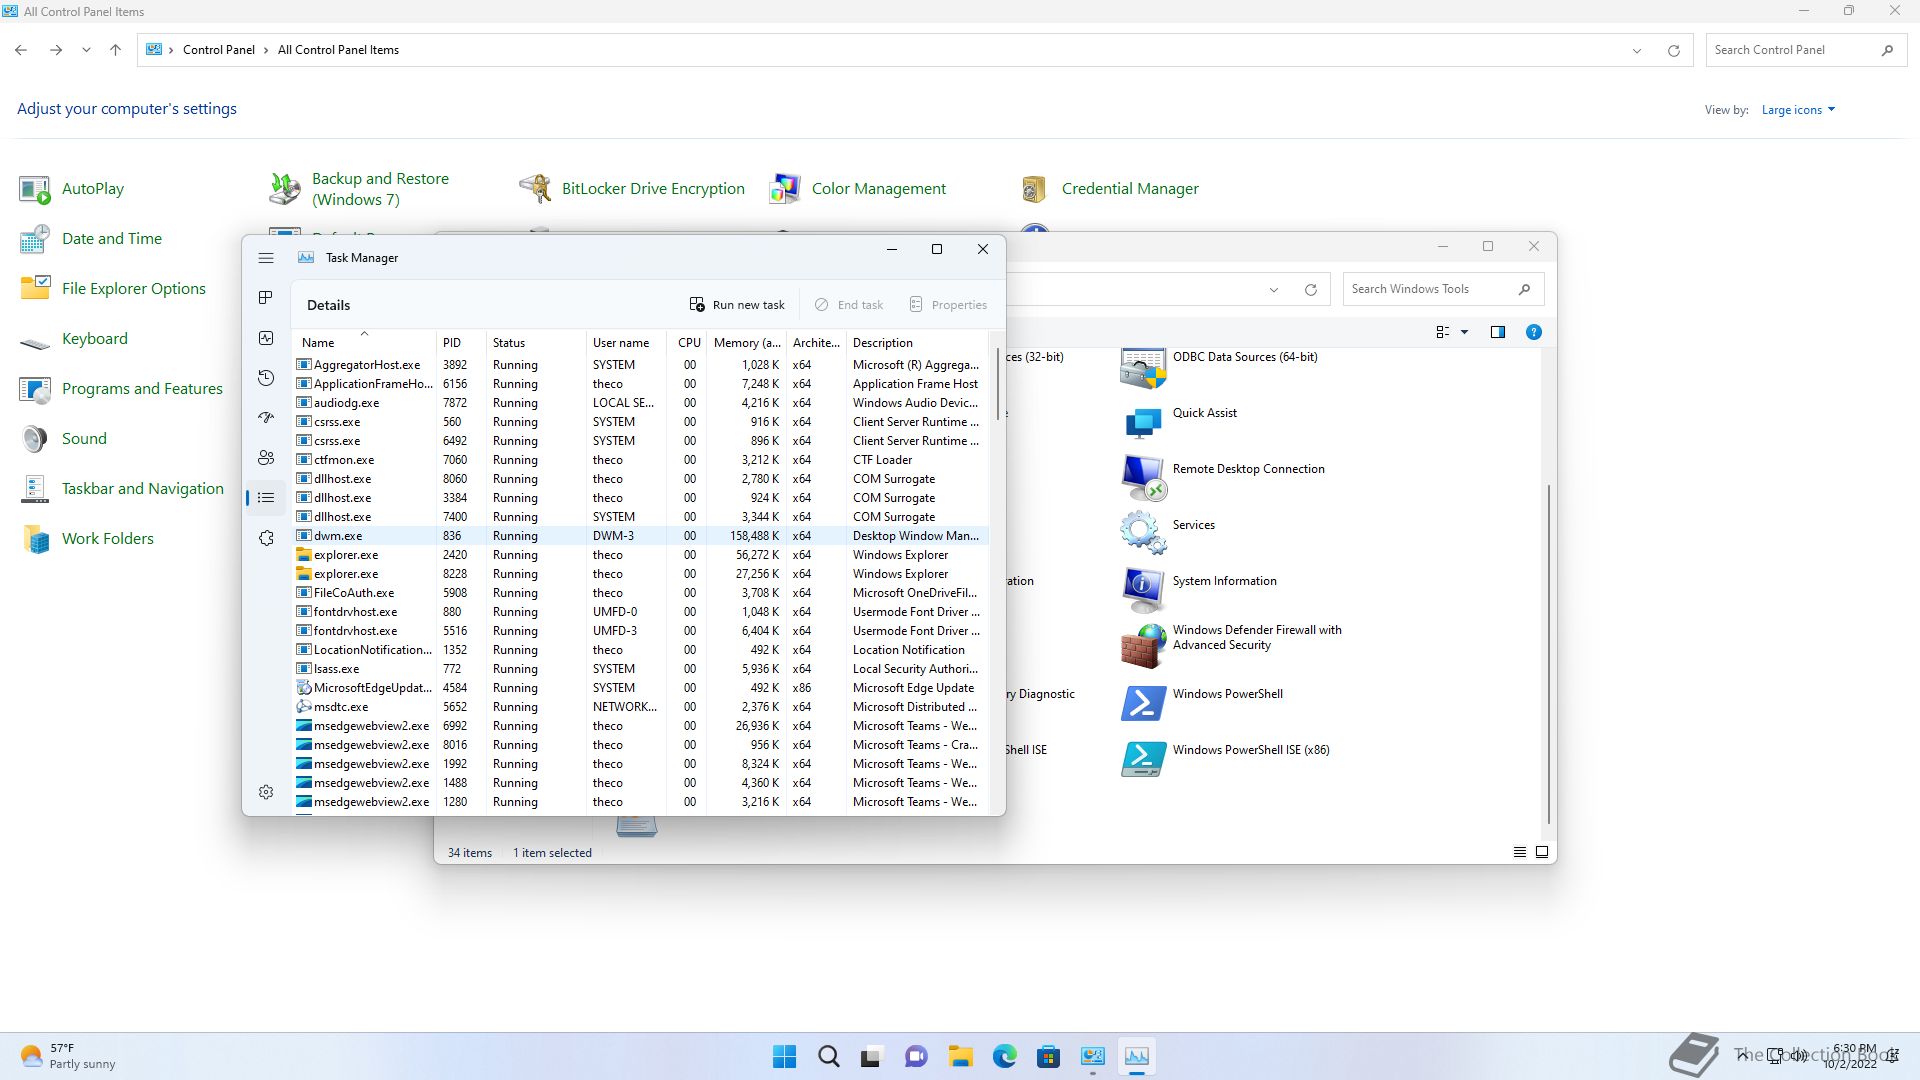
Task: Open Users page in Task Manager sidebar
Action: pos(266,458)
